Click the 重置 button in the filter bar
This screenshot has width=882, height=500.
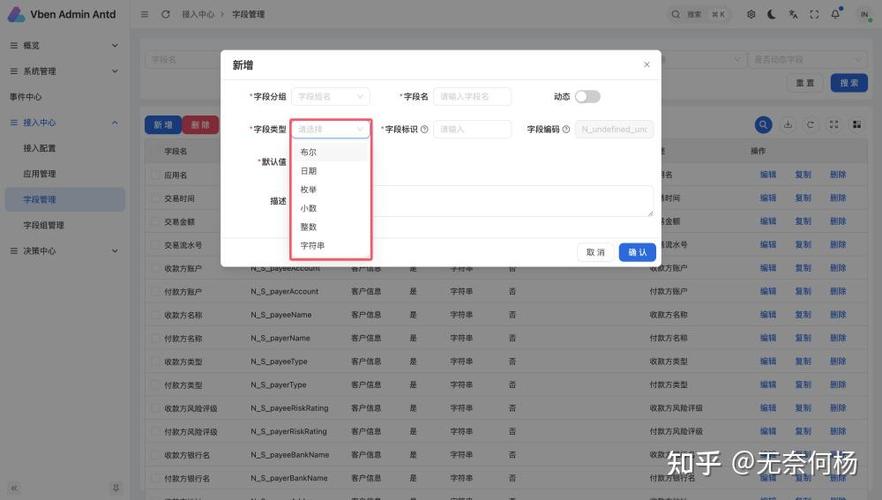805,83
